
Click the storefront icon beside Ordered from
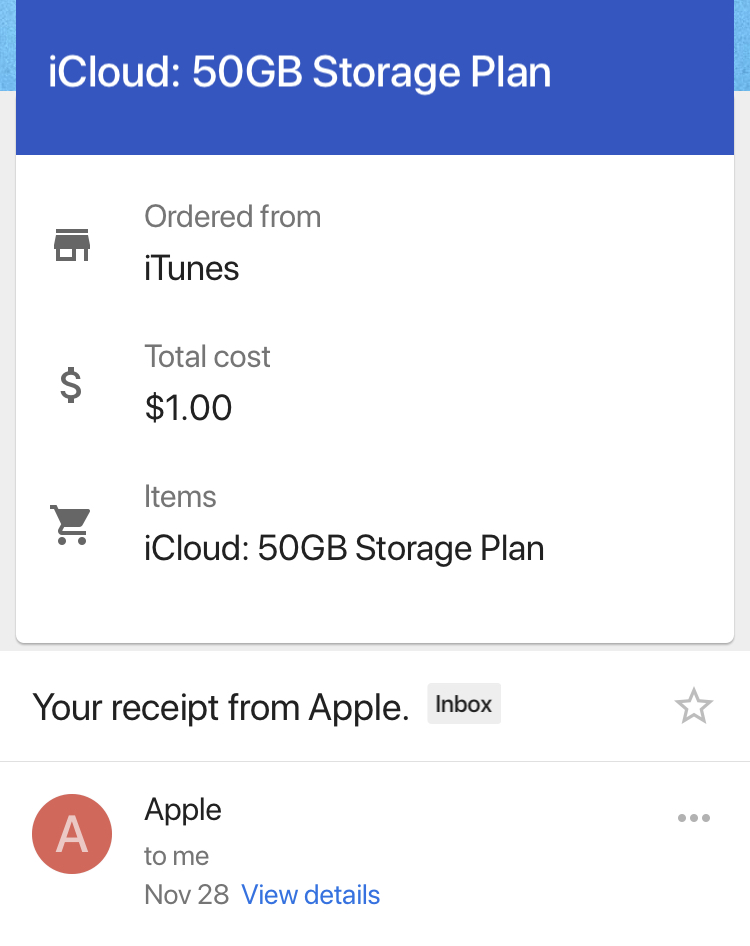(71, 244)
